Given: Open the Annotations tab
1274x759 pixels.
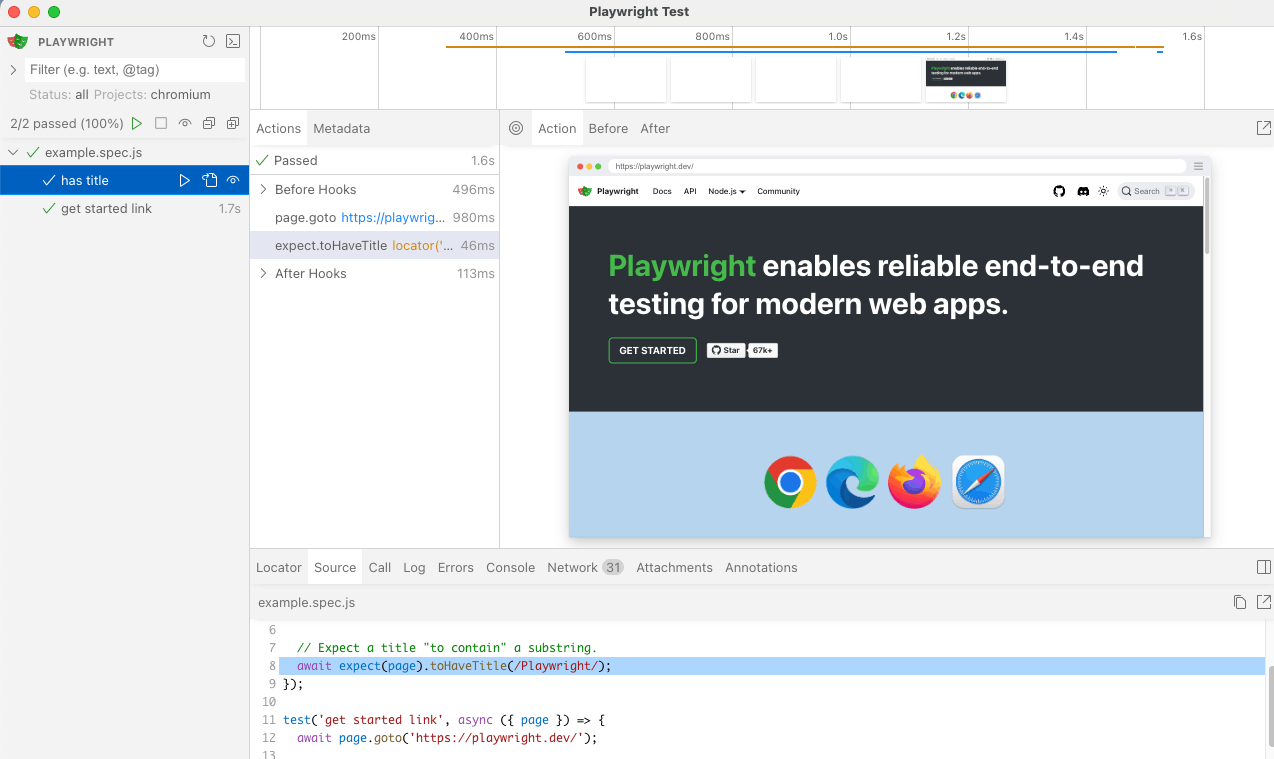Looking at the screenshot, I should point(761,567).
